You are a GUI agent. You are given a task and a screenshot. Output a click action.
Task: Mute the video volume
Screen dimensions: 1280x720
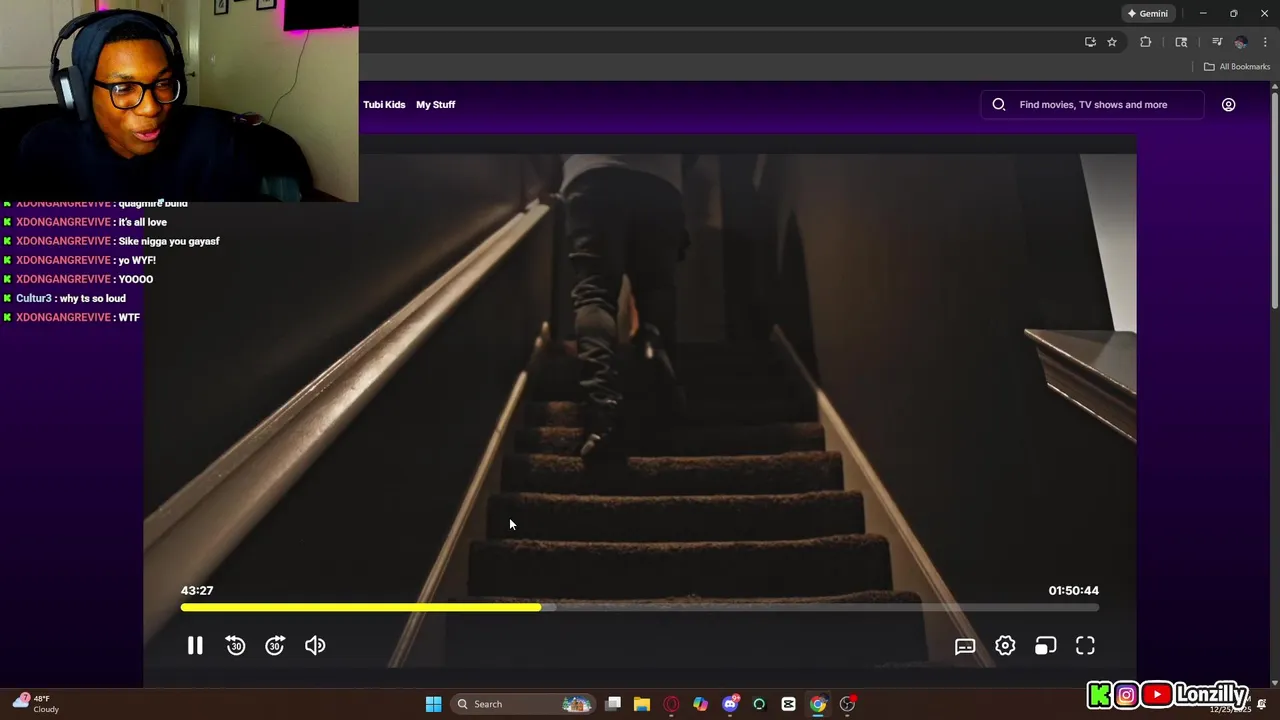pyautogui.click(x=315, y=646)
